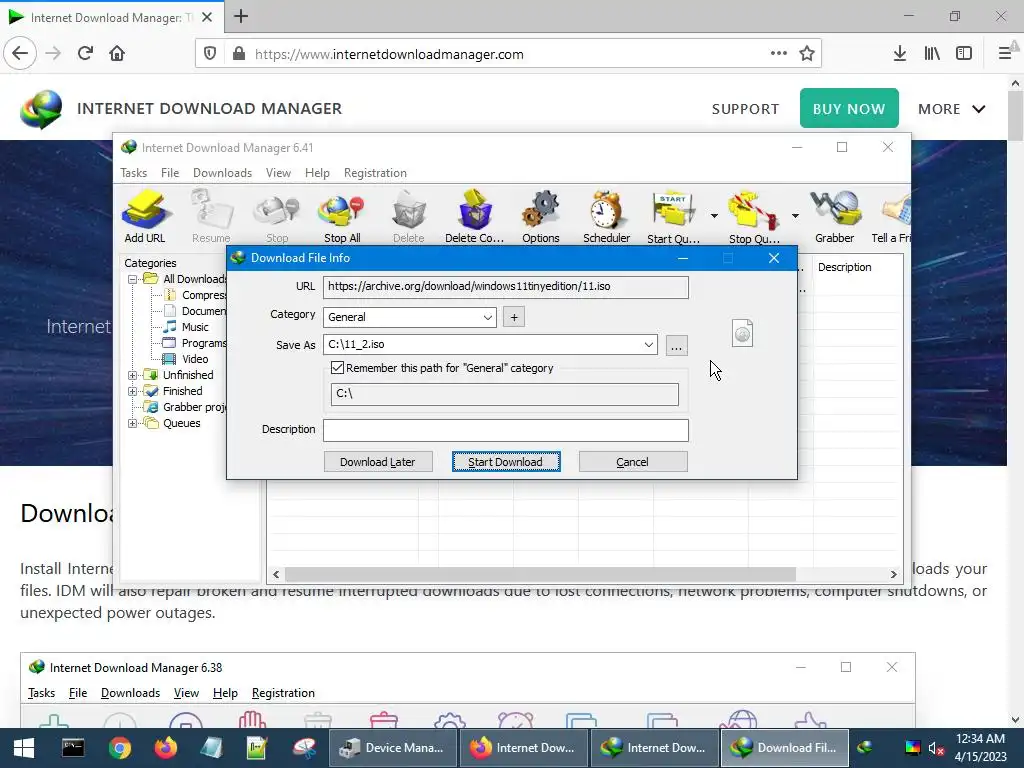Image resolution: width=1024 pixels, height=768 pixels.
Task: Click the IDM system tray icon
Action: tap(865, 747)
